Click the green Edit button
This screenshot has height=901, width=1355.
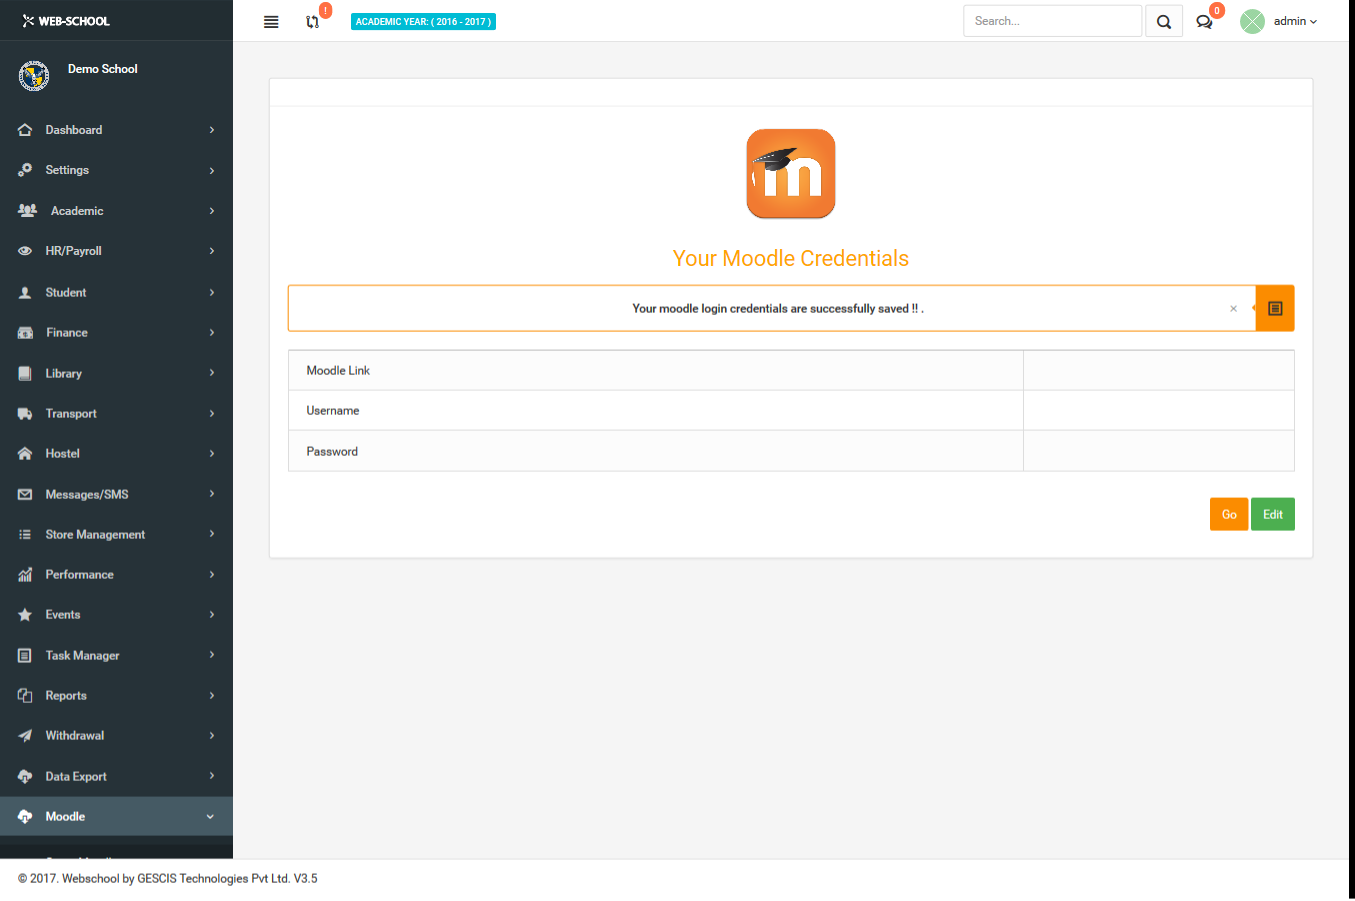[1273, 514]
